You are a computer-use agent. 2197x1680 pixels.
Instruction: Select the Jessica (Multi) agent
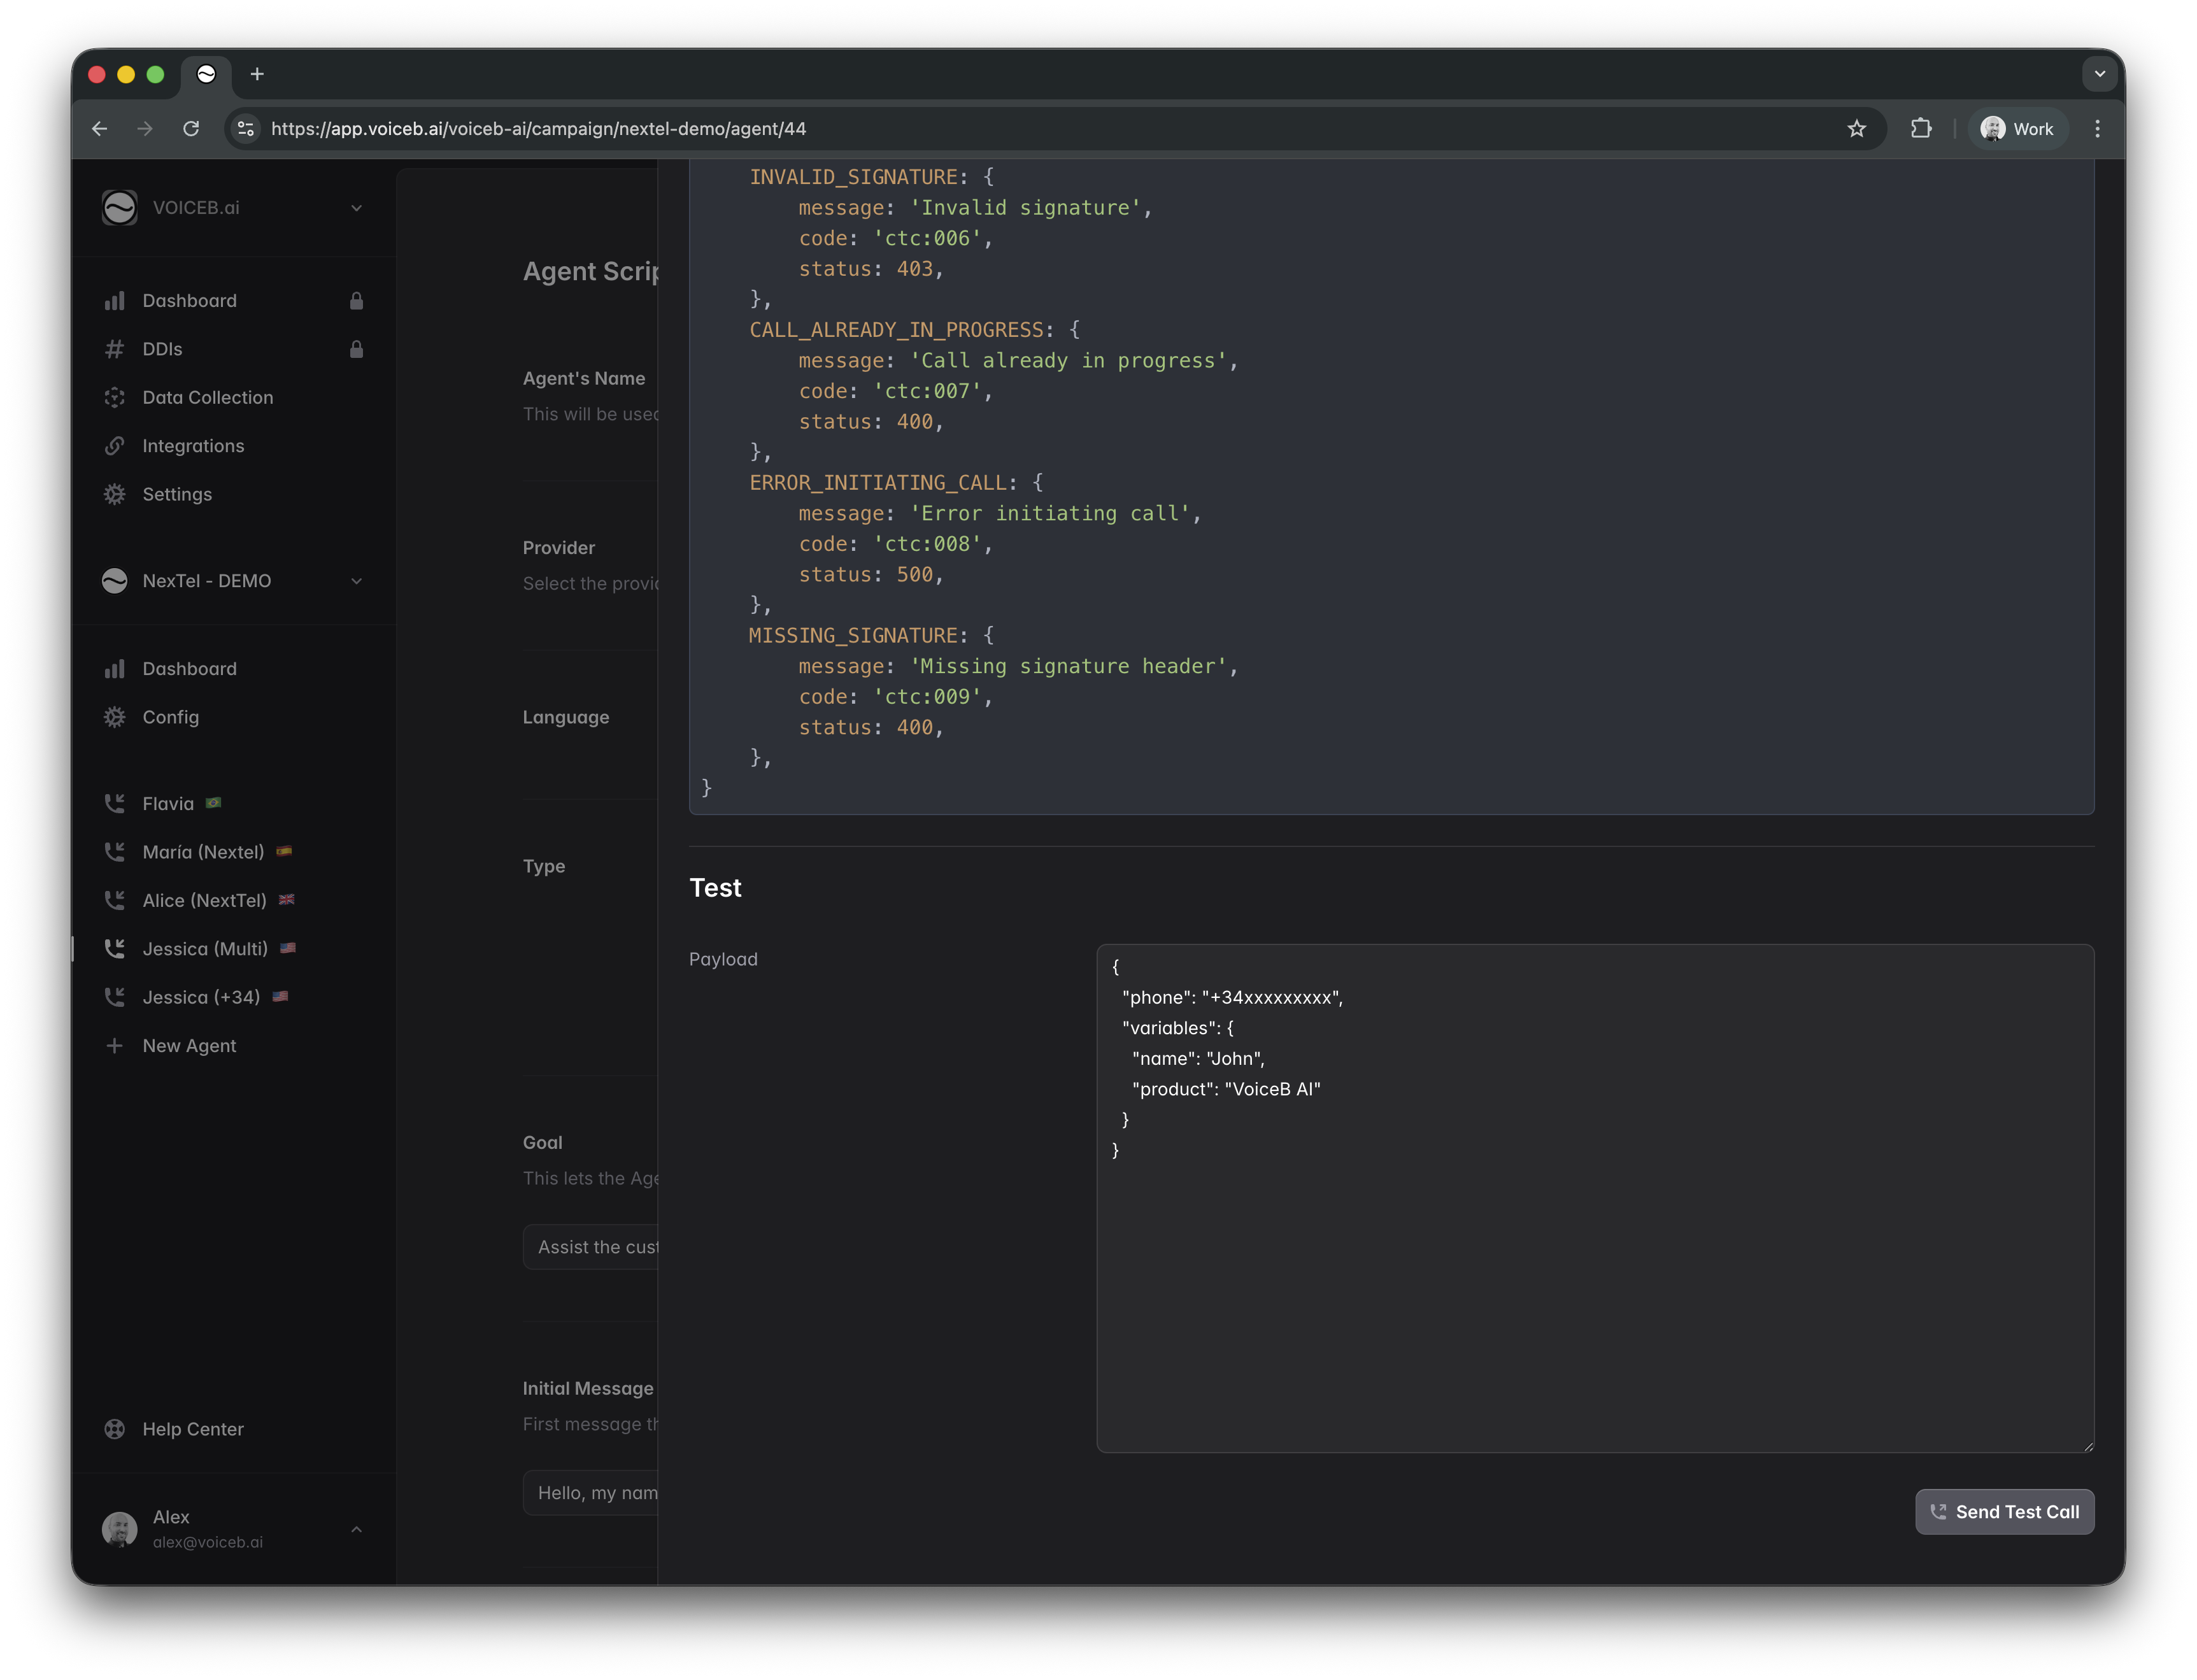(x=205, y=949)
